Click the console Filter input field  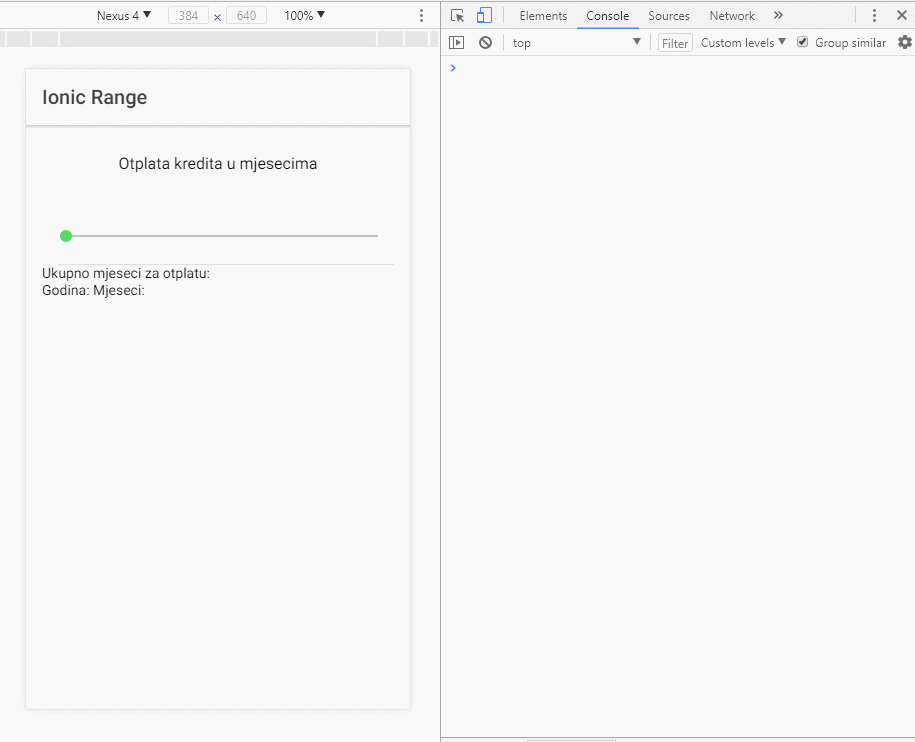675,43
